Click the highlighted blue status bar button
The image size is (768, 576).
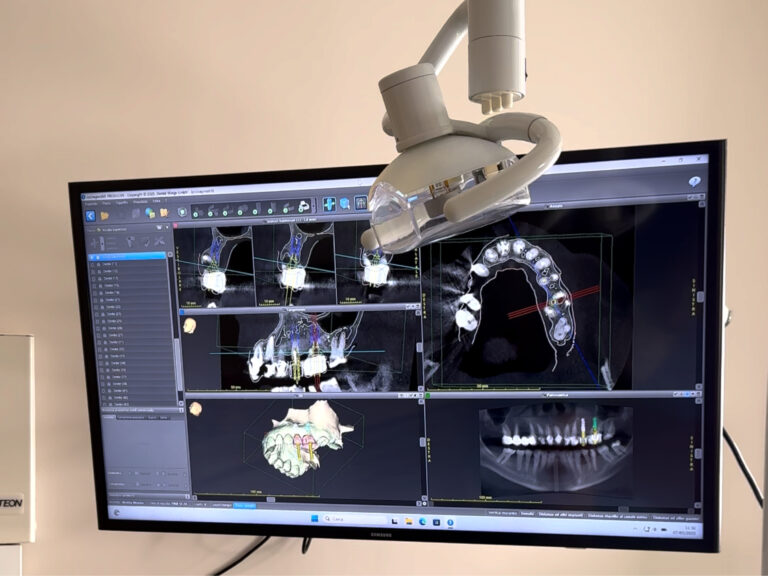pos(245,505)
